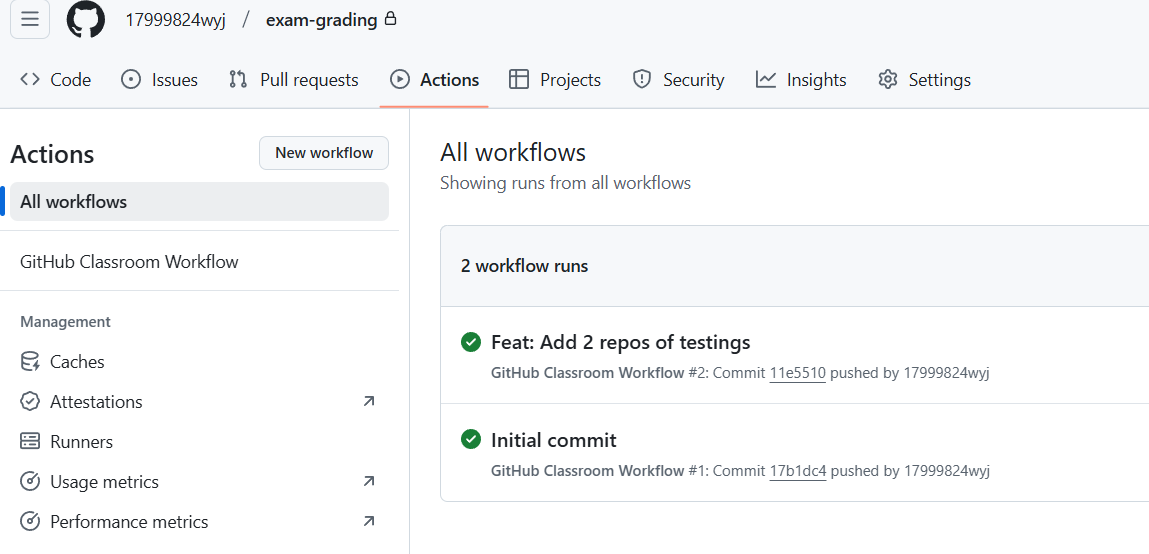Click Usage metrics external link arrow

pos(368,482)
